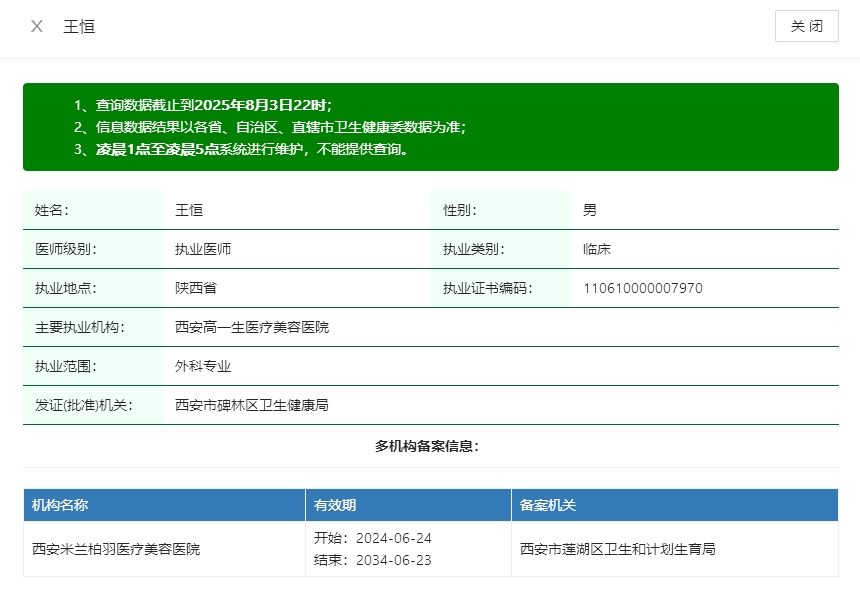
Task: Select the value 陕西省
Action: 196,288
